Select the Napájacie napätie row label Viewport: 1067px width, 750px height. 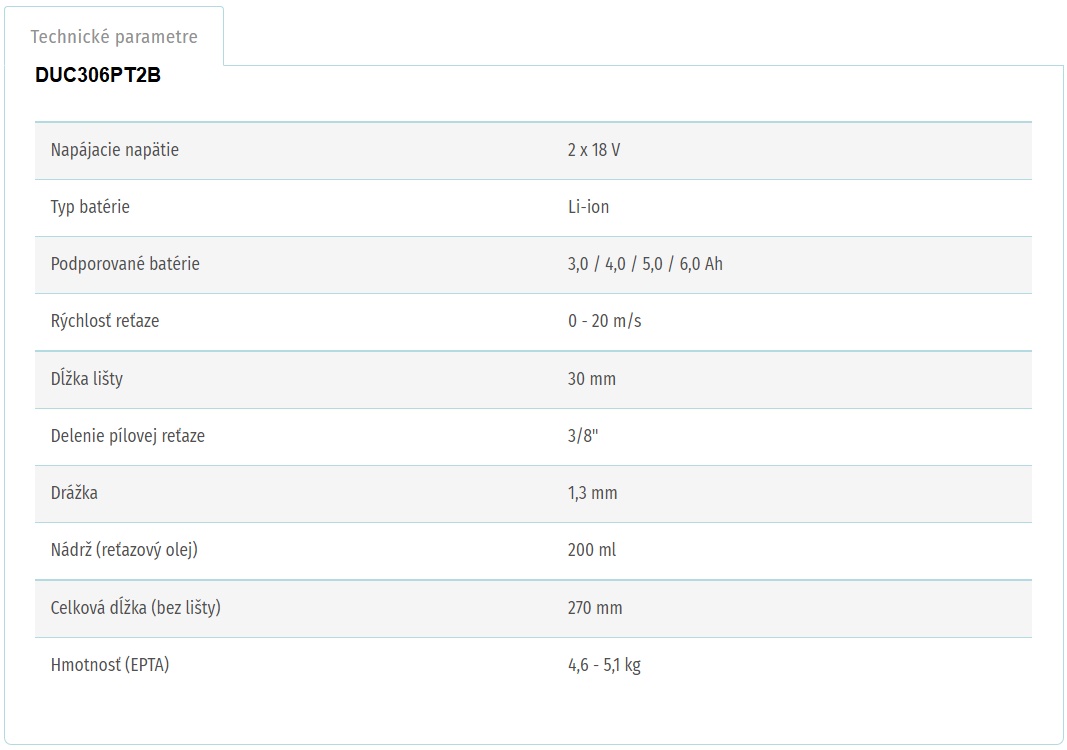pos(115,150)
